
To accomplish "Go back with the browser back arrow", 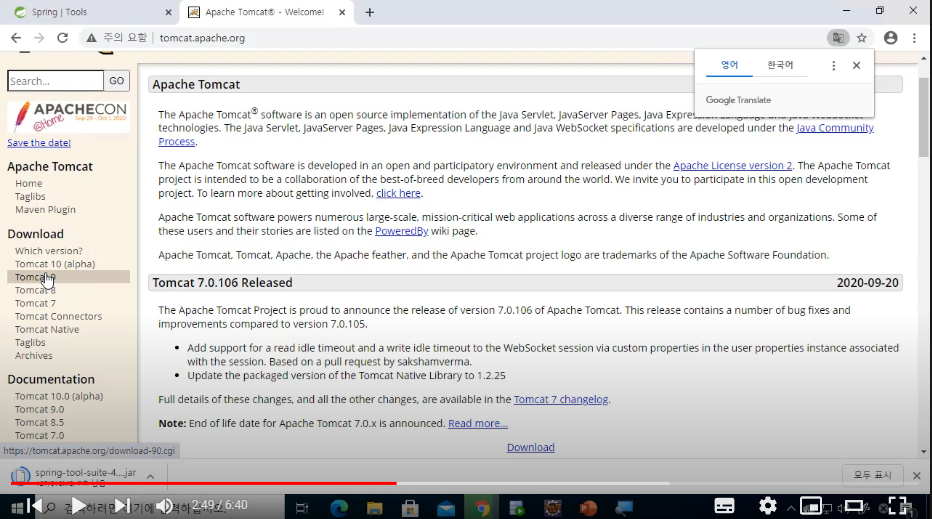I will click(16, 38).
